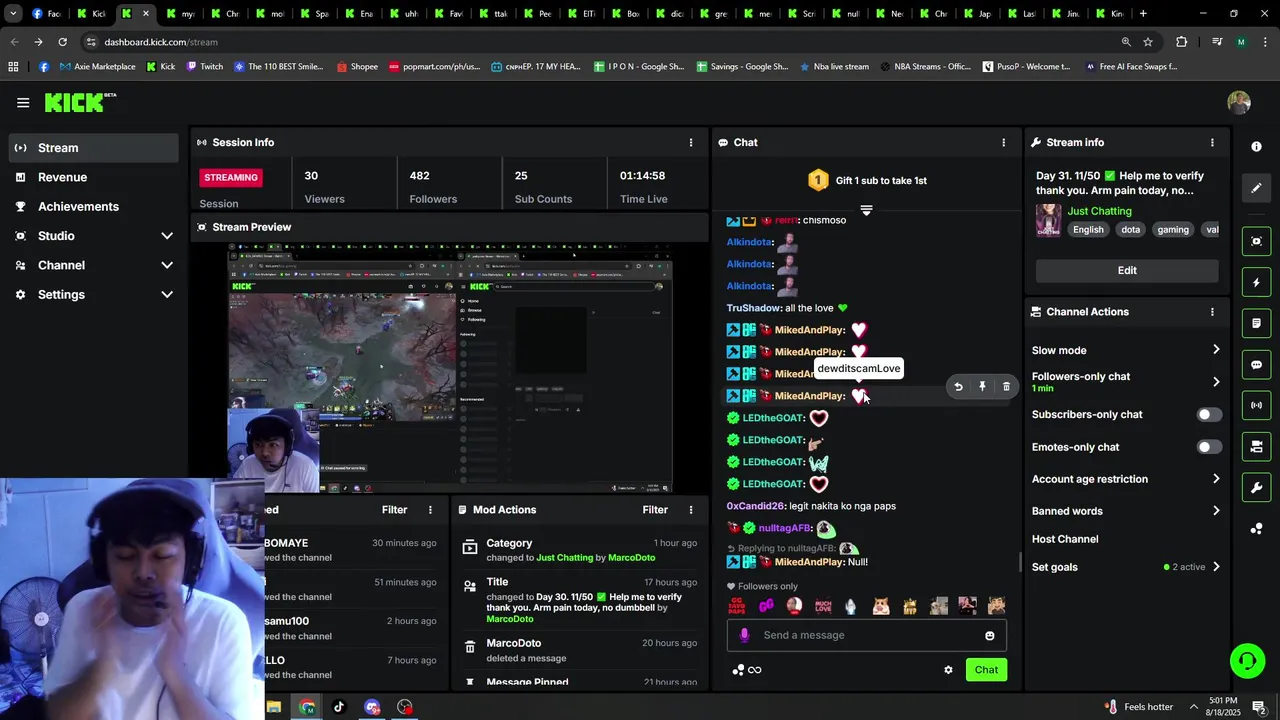Click the info icon in right sidebar

click(x=1256, y=146)
